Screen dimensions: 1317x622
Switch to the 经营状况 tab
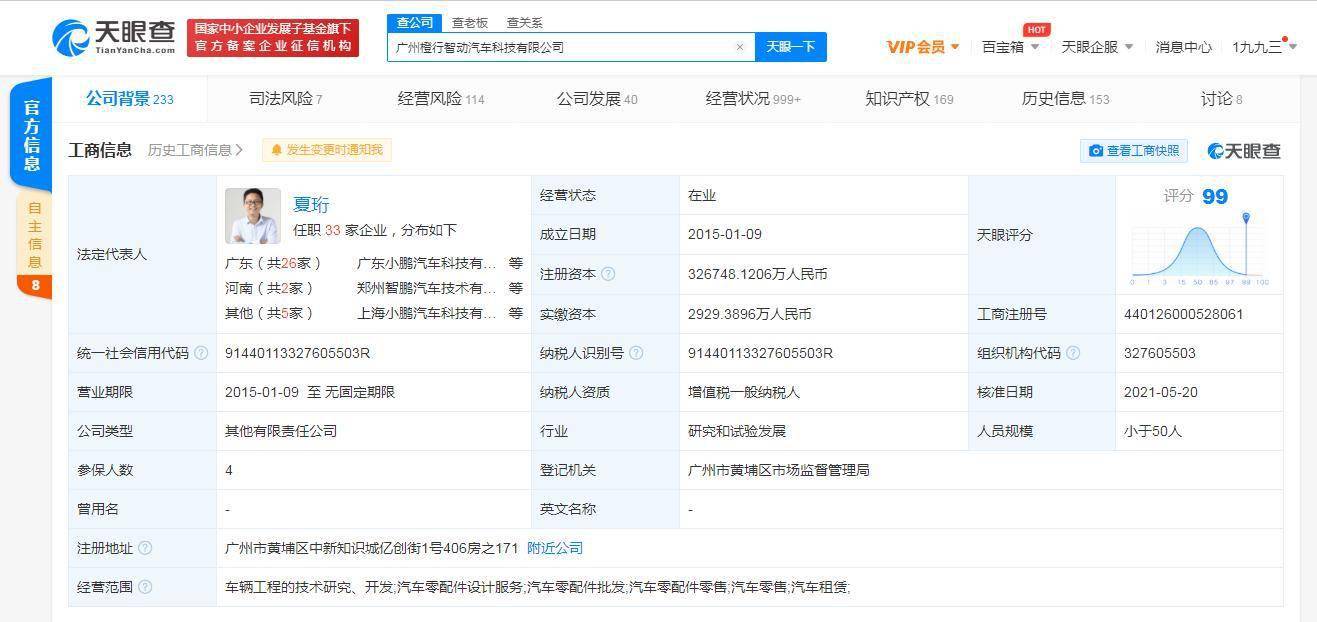(x=753, y=99)
